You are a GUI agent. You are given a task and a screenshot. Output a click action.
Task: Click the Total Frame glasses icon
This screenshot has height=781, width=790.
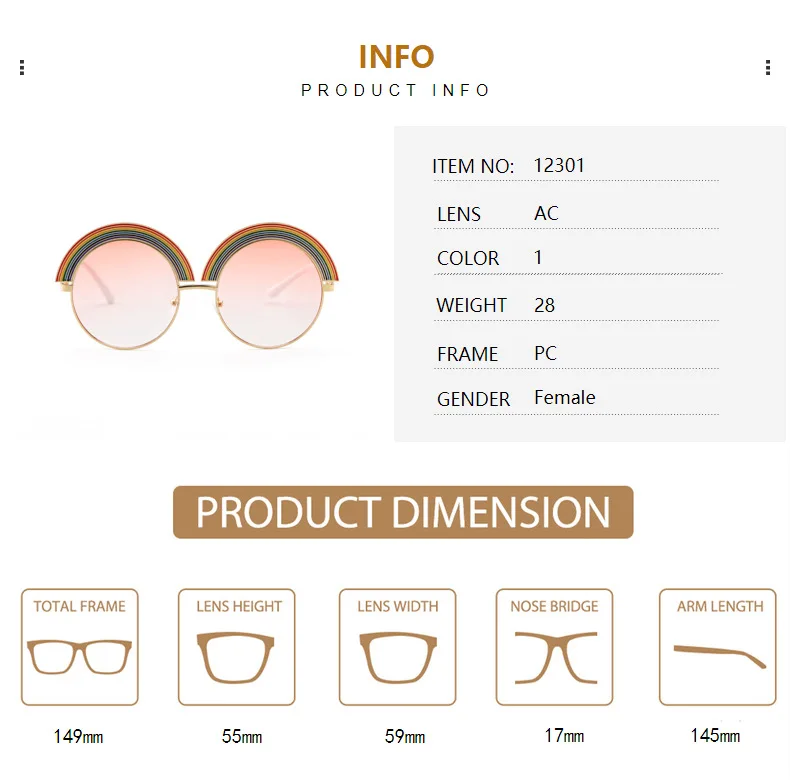point(80,657)
